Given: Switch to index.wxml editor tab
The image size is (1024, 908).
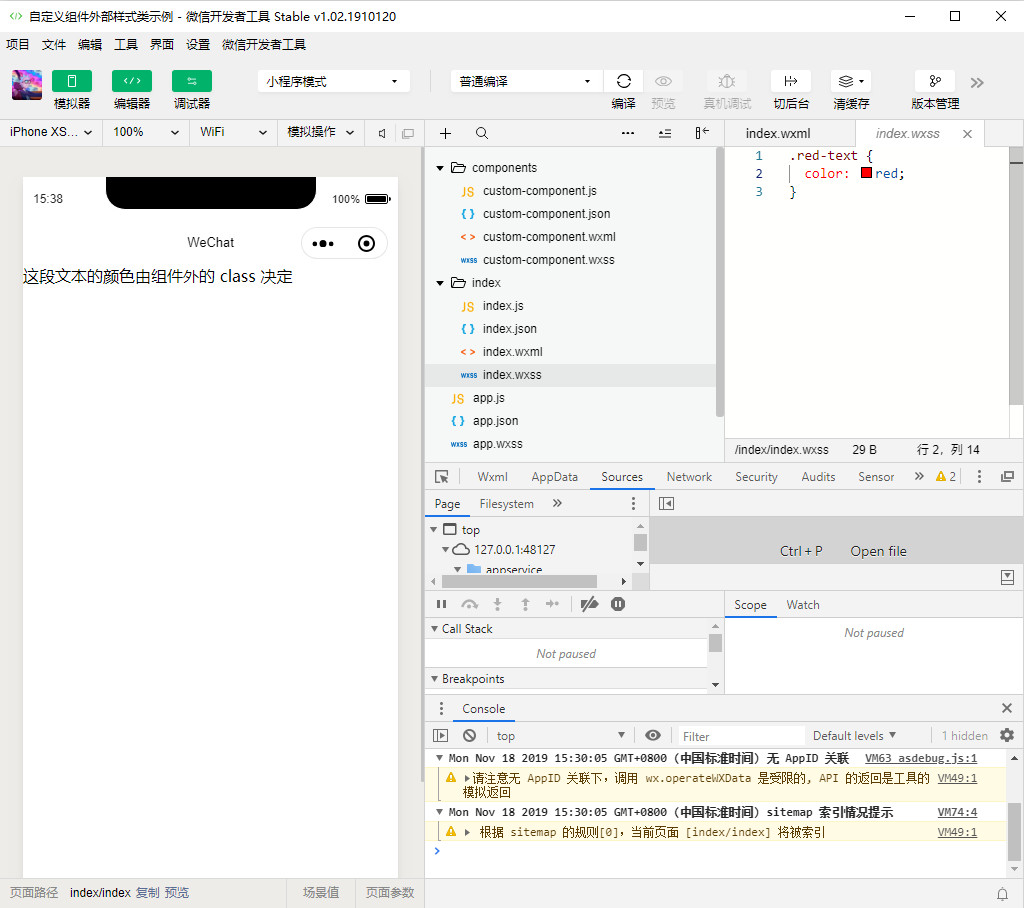Looking at the screenshot, I should coord(778,133).
